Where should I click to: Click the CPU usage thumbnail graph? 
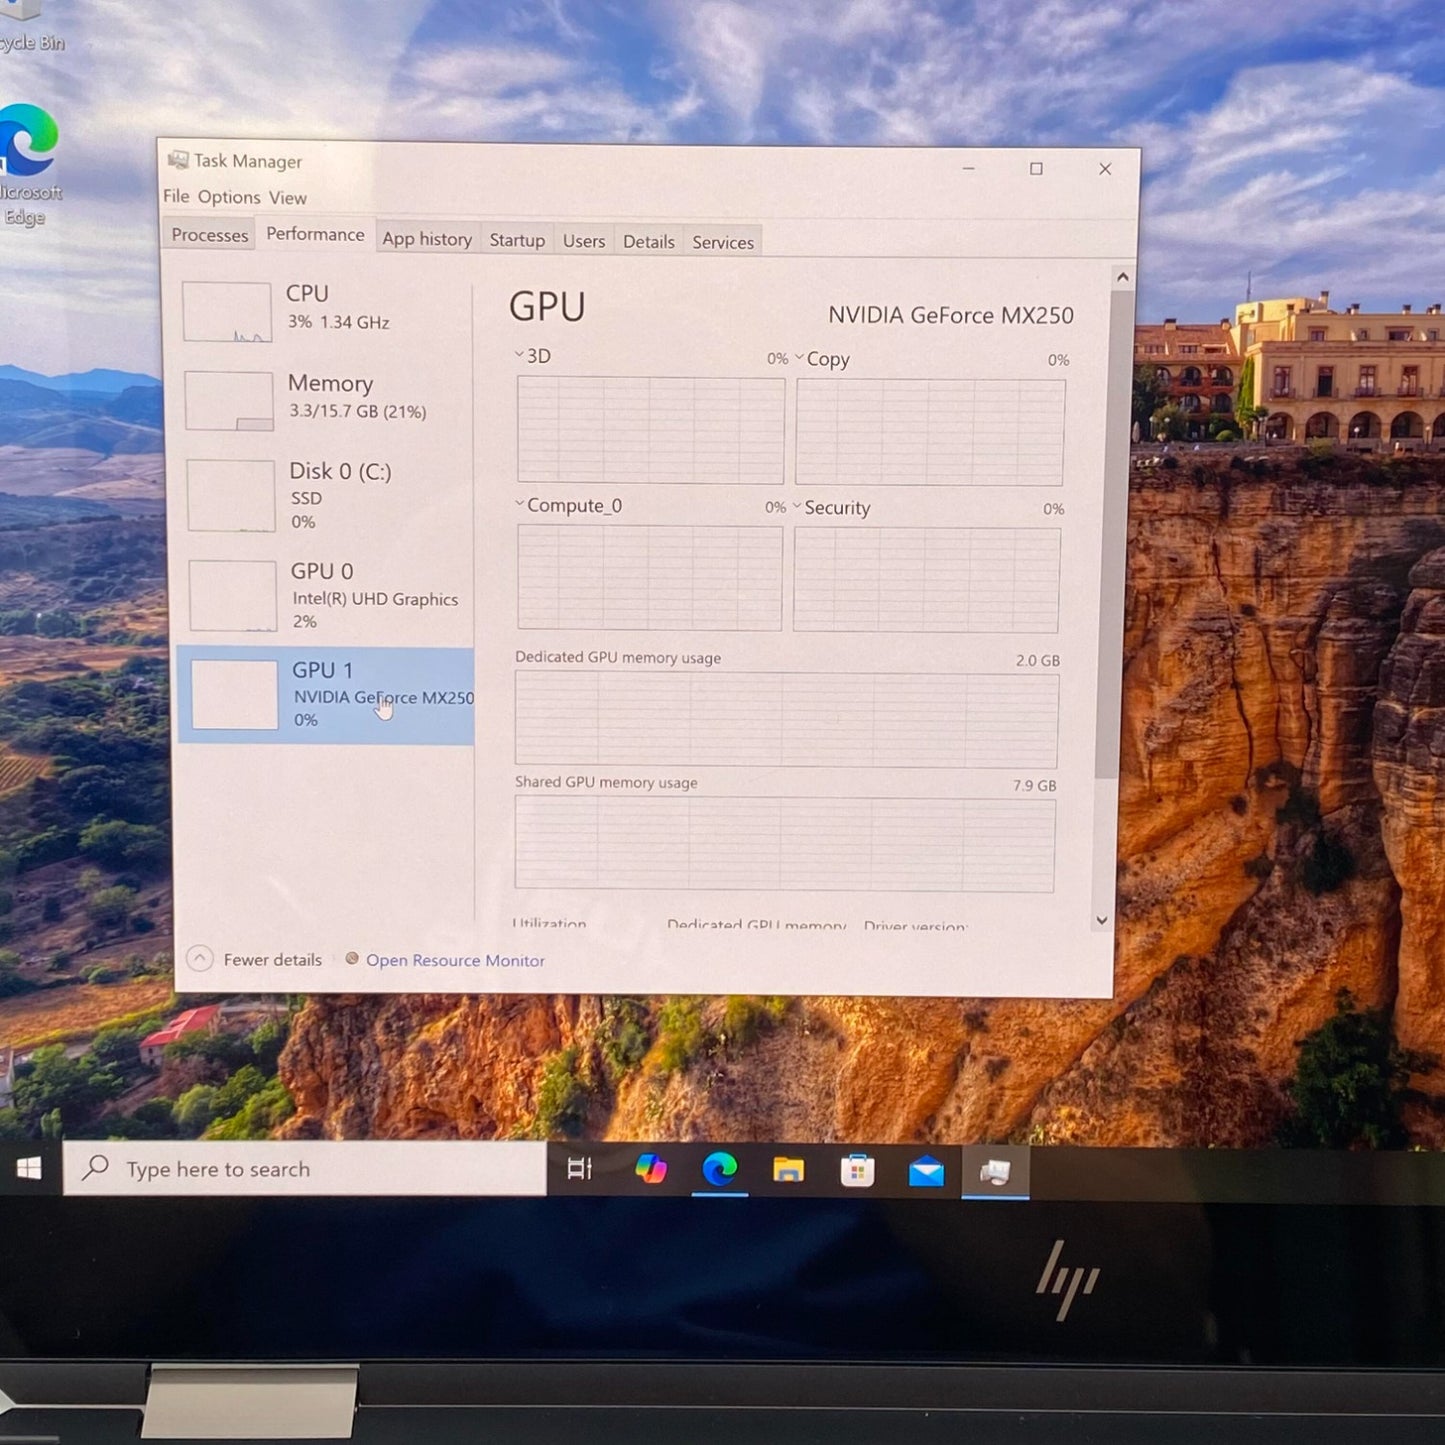(x=227, y=312)
